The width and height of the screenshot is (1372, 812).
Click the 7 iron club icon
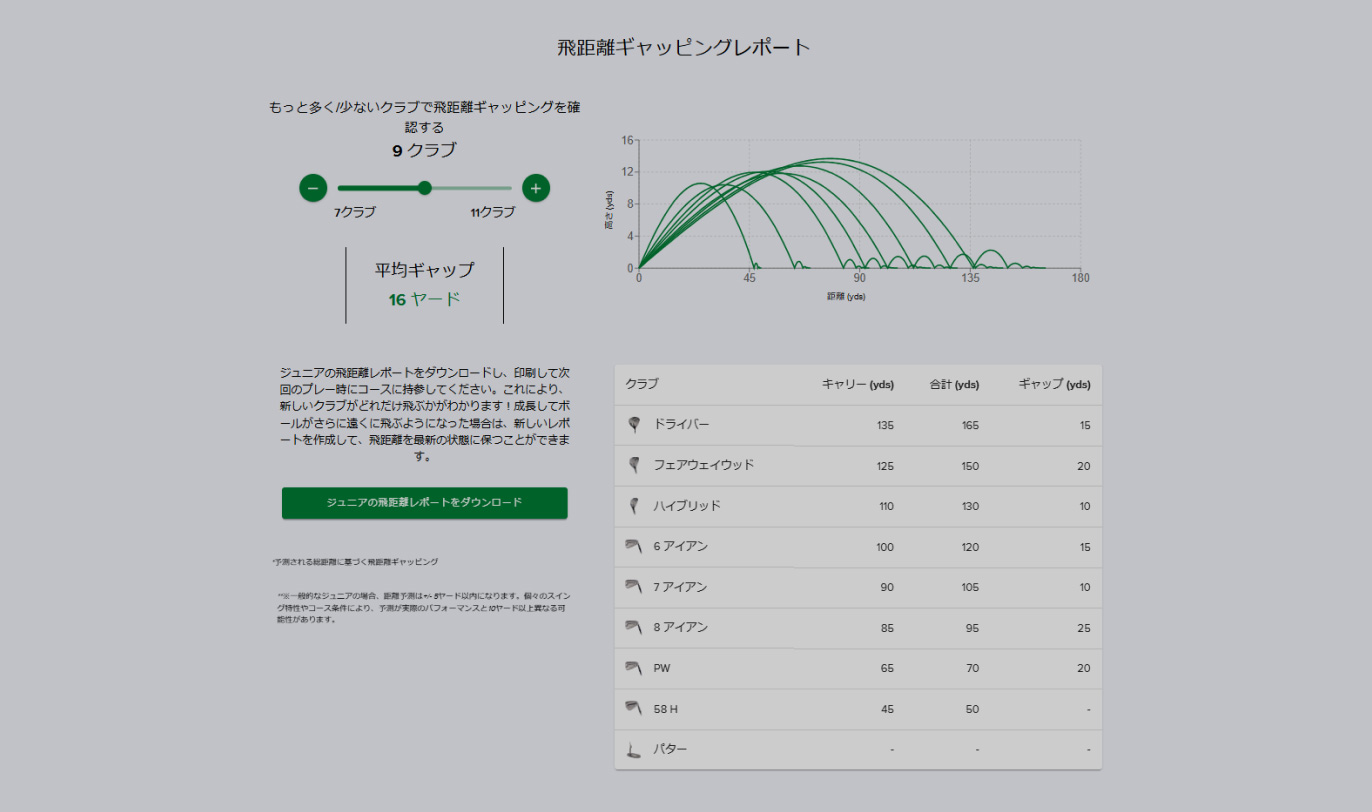(632, 586)
